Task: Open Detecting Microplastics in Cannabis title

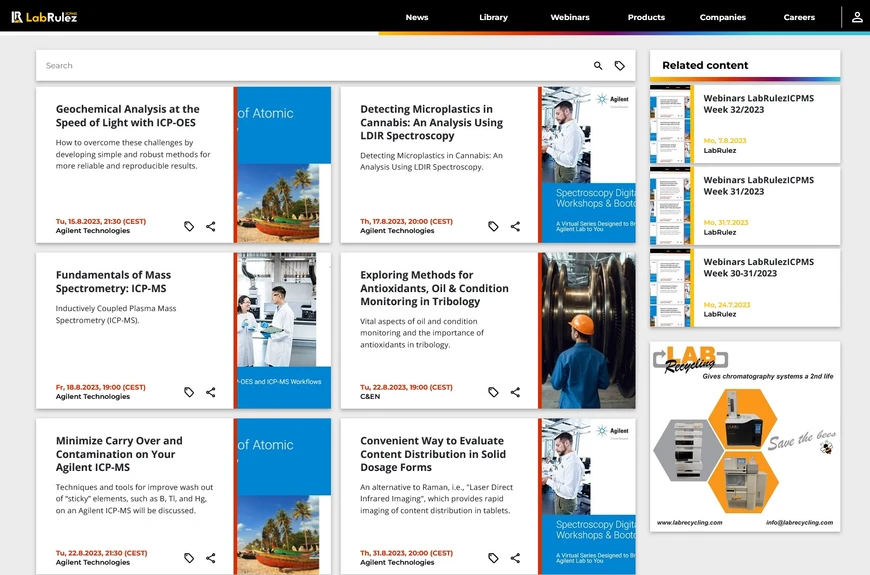Action: point(432,122)
